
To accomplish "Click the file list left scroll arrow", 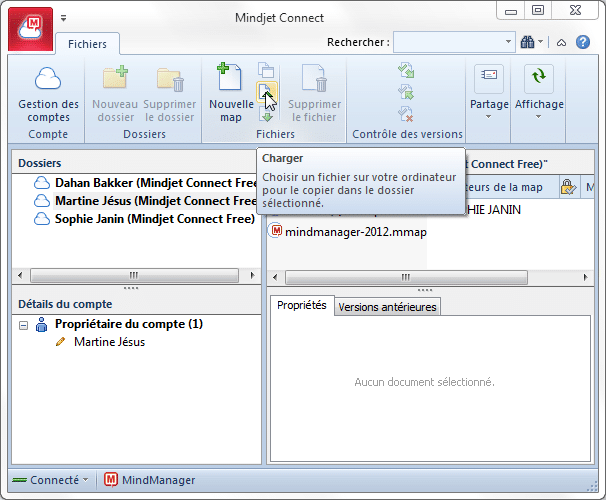I will pos(275,277).
